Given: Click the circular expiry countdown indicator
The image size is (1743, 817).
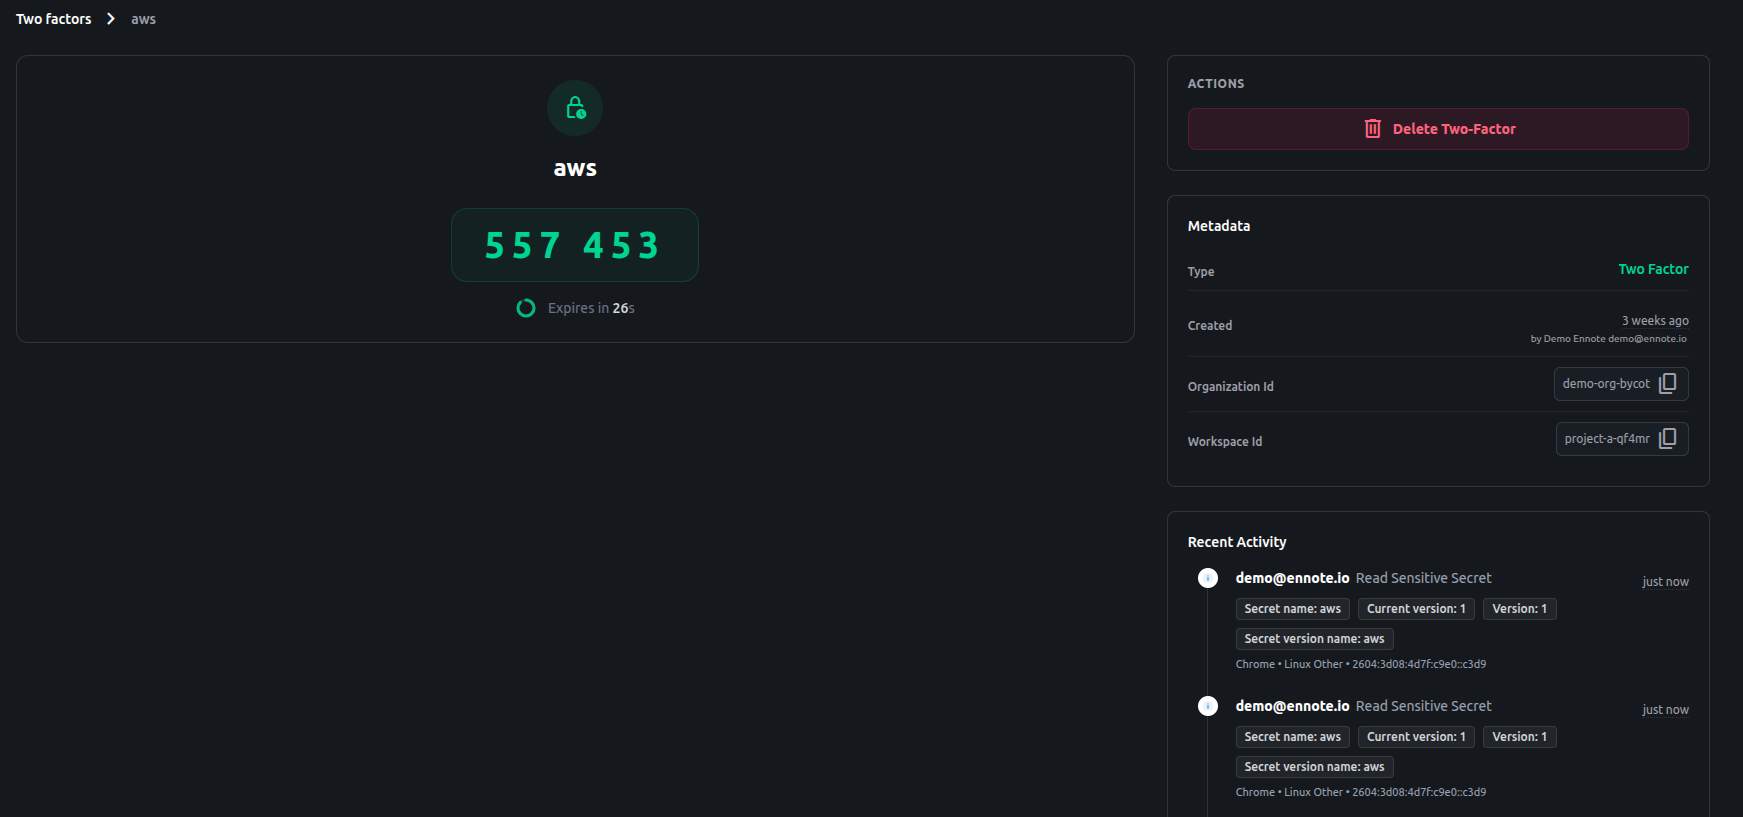Looking at the screenshot, I should pos(526,308).
